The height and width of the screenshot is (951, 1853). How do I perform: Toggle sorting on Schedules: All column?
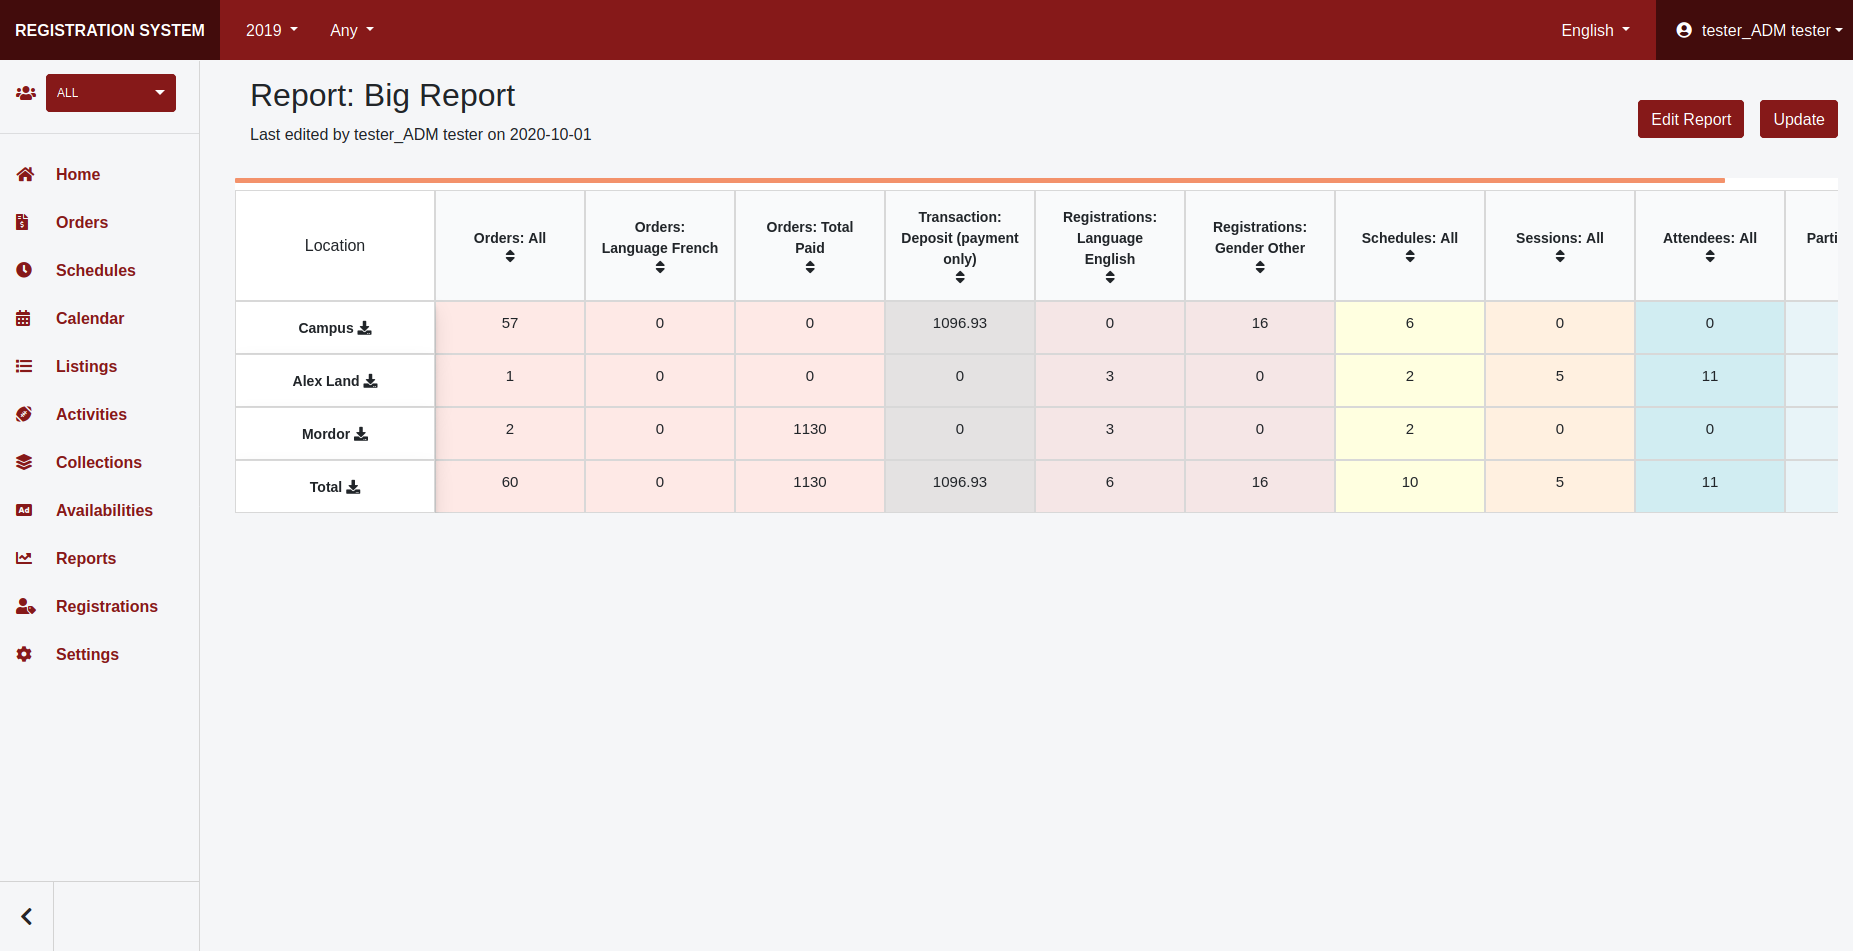(1409, 256)
